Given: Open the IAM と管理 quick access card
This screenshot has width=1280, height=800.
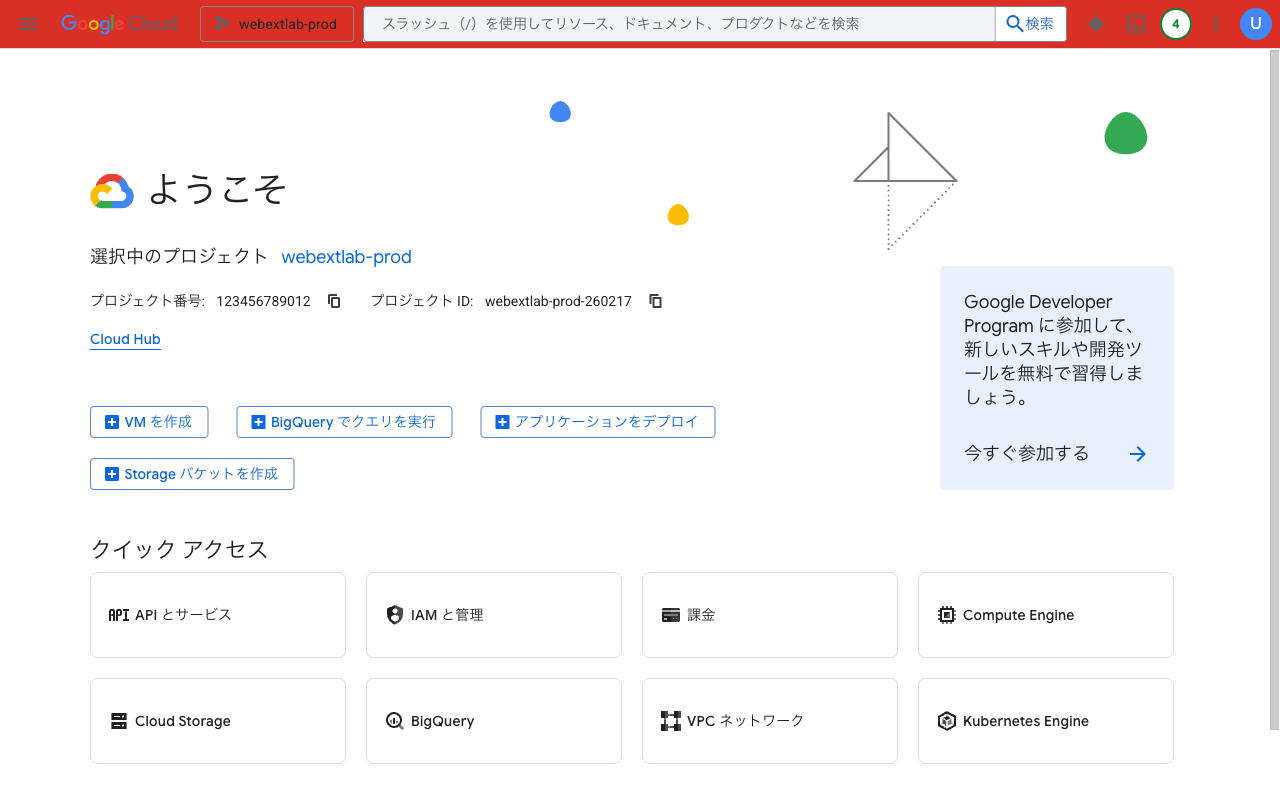Looking at the screenshot, I should click(494, 615).
